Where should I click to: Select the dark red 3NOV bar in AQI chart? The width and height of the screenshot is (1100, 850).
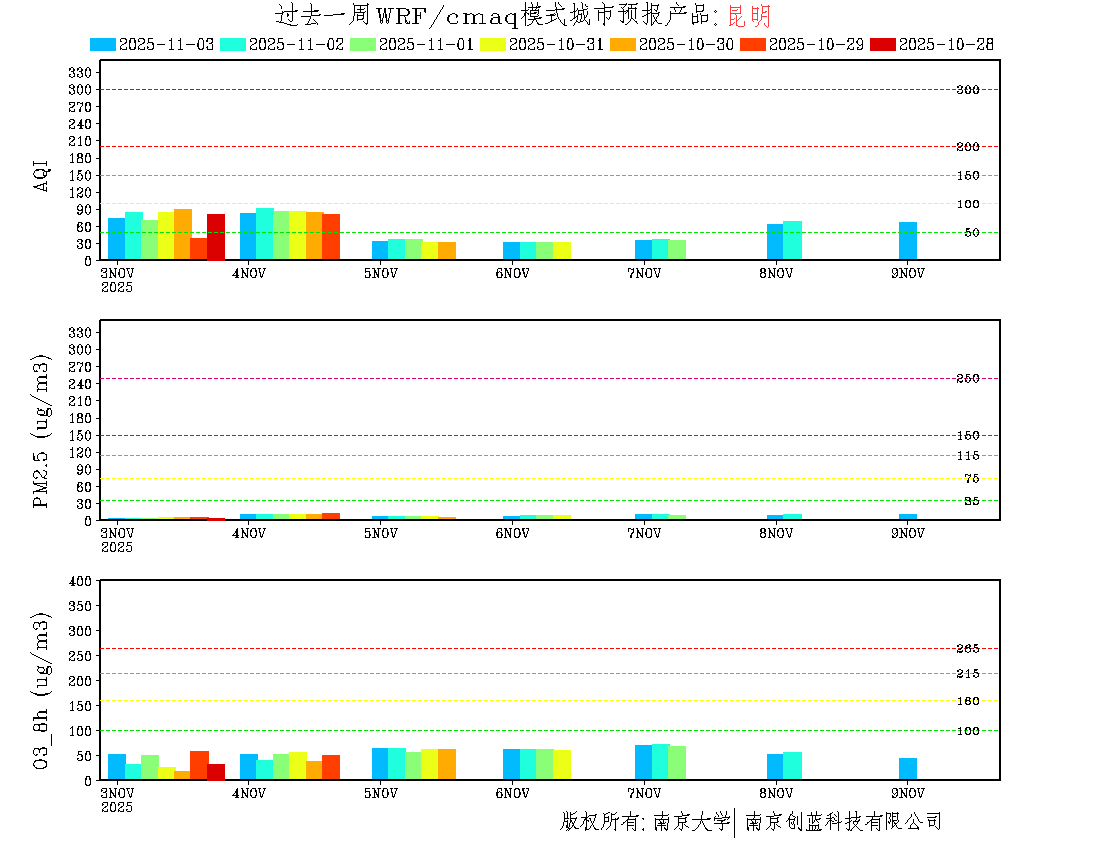(x=216, y=237)
